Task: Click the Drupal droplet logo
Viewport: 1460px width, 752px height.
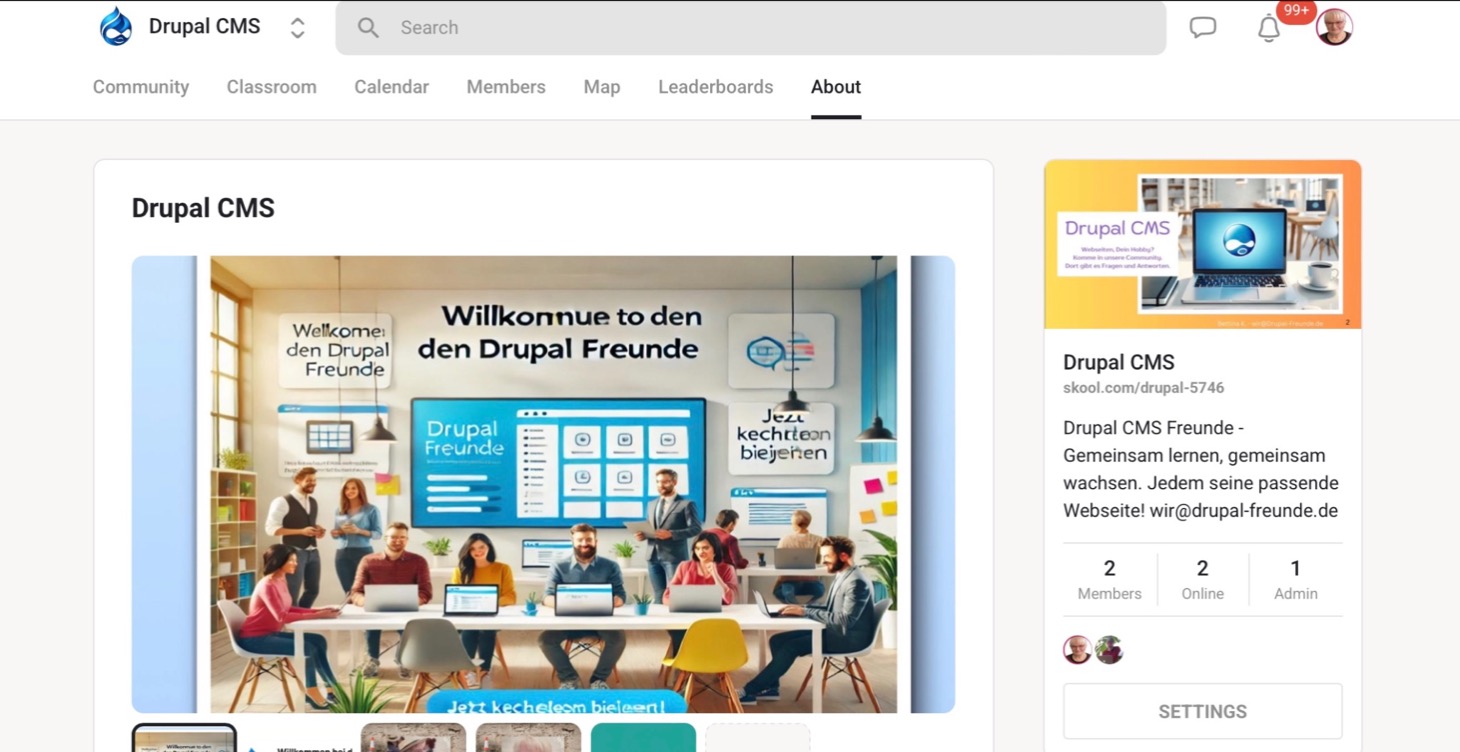Action: 116,27
